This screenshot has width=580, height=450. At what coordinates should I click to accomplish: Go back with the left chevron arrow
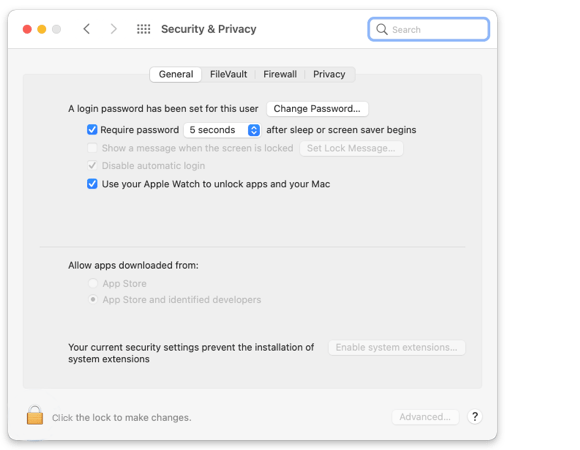pyautogui.click(x=87, y=29)
